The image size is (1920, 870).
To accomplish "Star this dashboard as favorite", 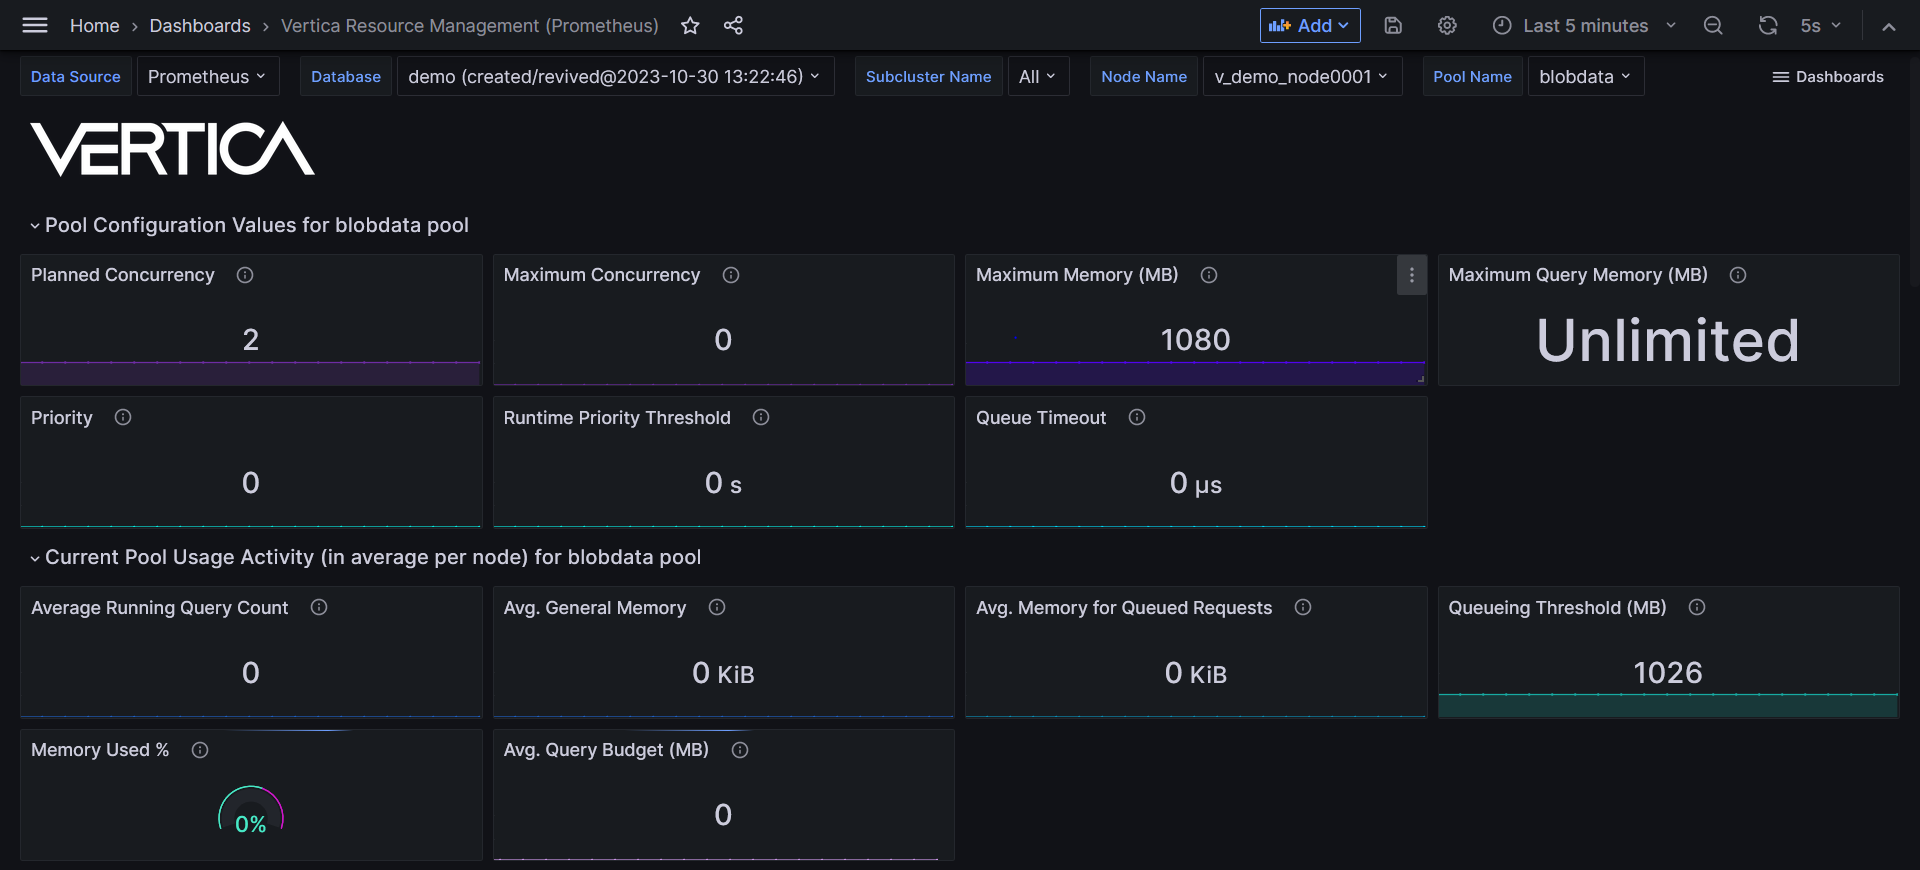I will tap(690, 26).
